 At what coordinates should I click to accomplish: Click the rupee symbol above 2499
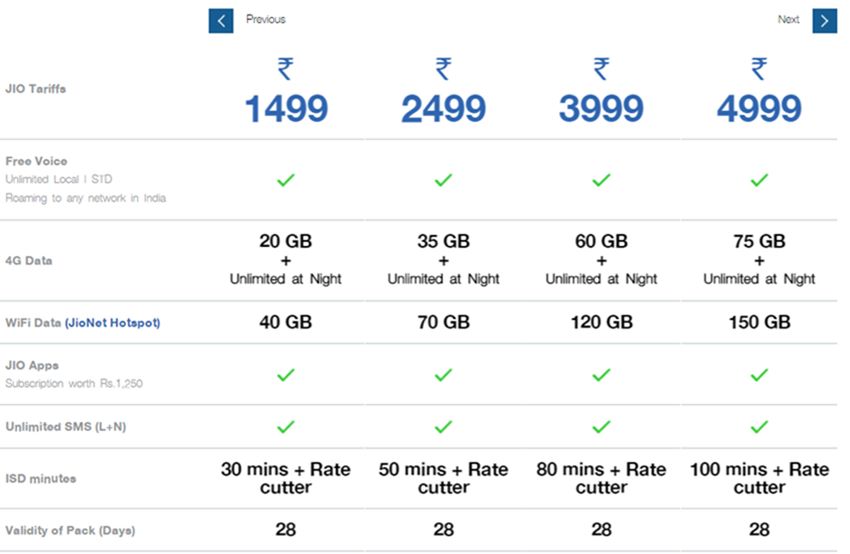click(443, 69)
